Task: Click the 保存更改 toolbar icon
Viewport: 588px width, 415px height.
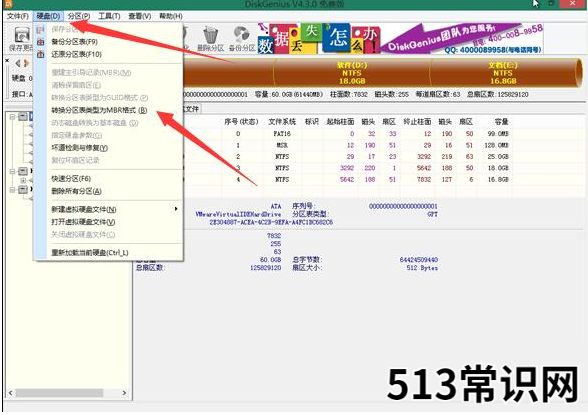Action: pyautogui.click(x=22, y=36)
